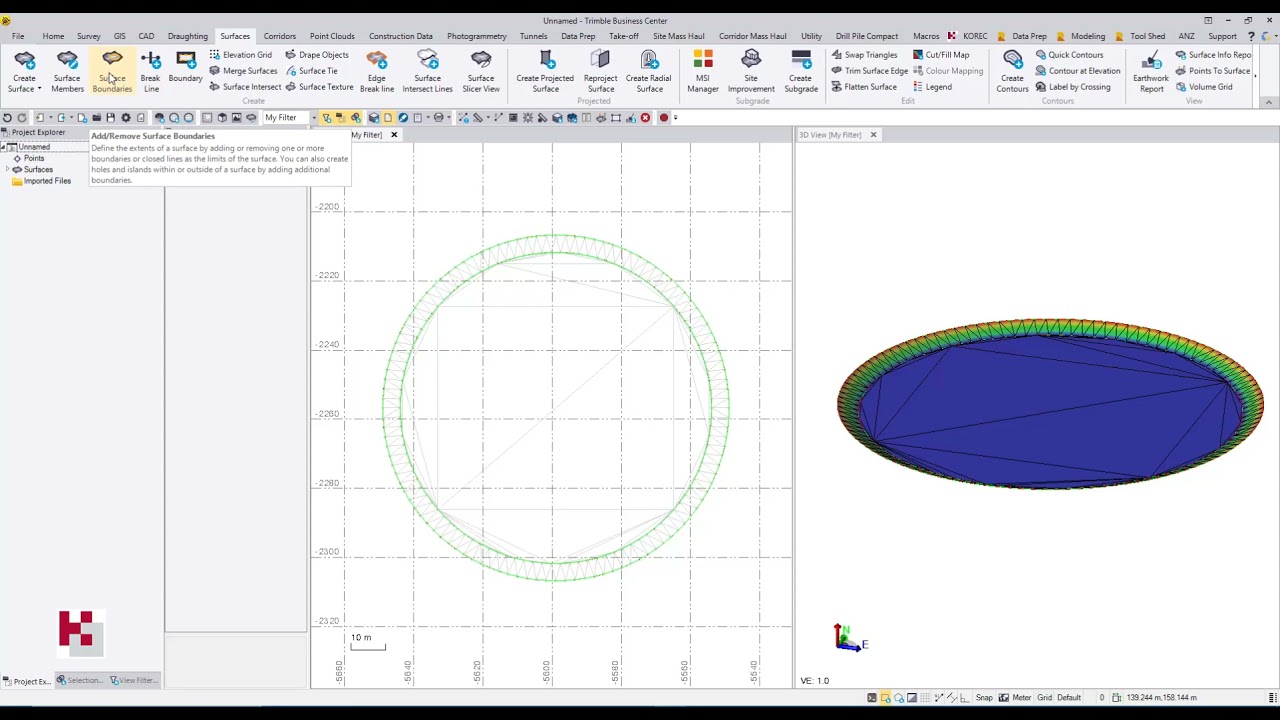1280x720 pixels.
Task: Open the MSI Manager
Action: 703,72
